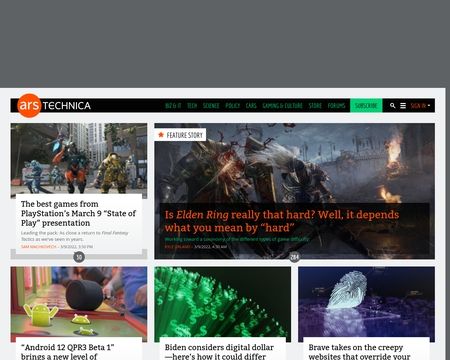
Task: Open the Cars nav section
Action: 251,106
